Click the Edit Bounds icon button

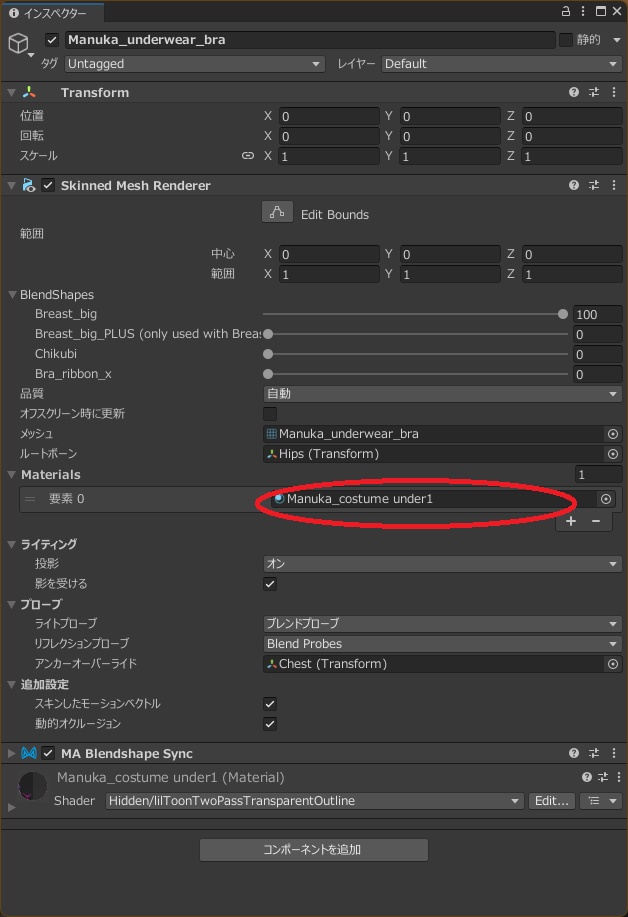point(277,213)
